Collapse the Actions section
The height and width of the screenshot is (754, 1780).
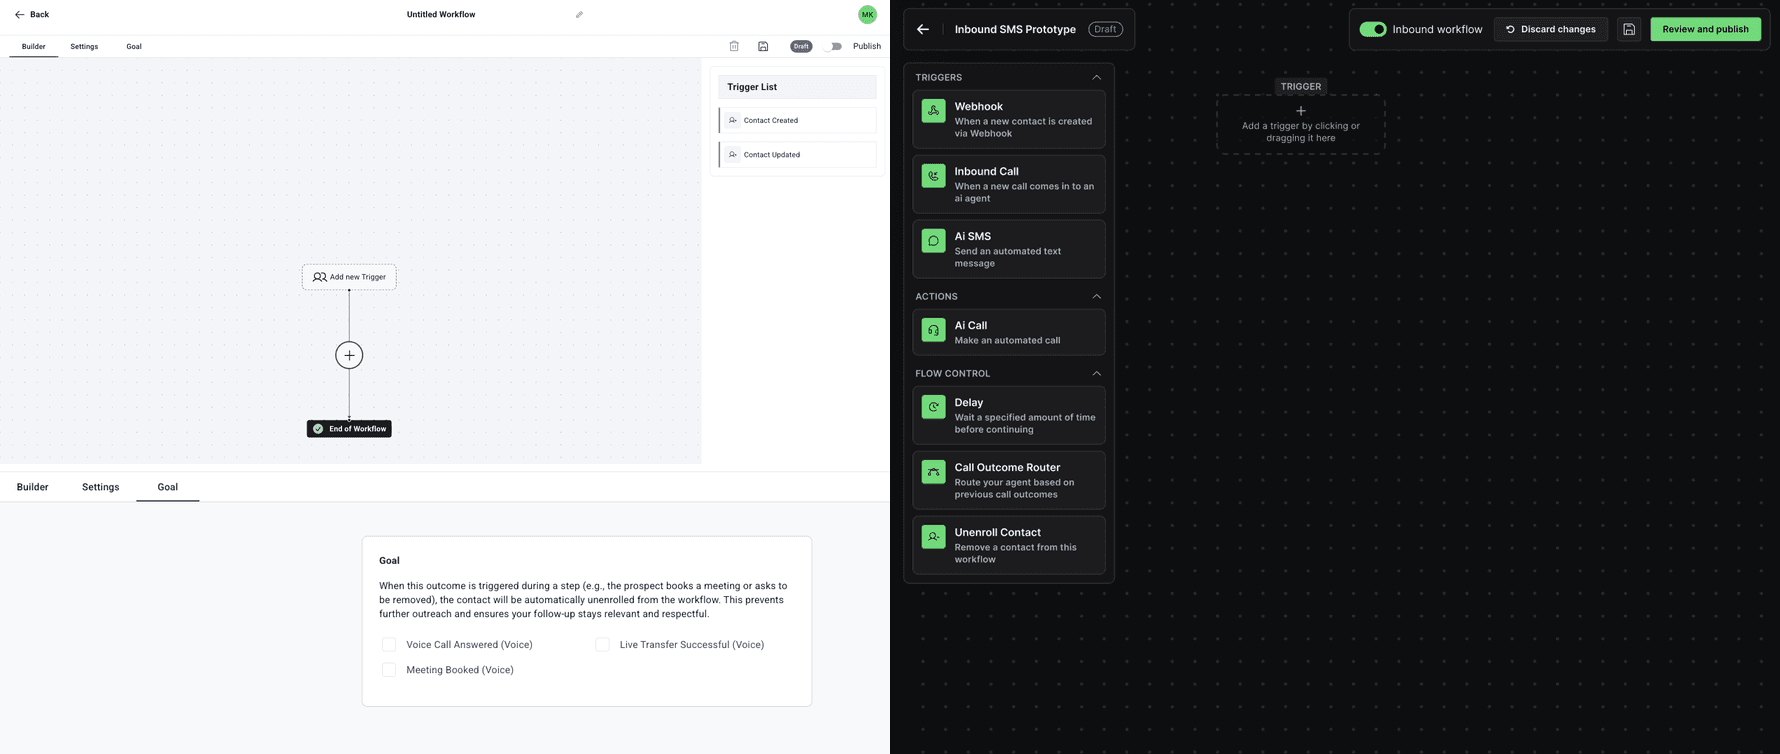(1096, 296)
